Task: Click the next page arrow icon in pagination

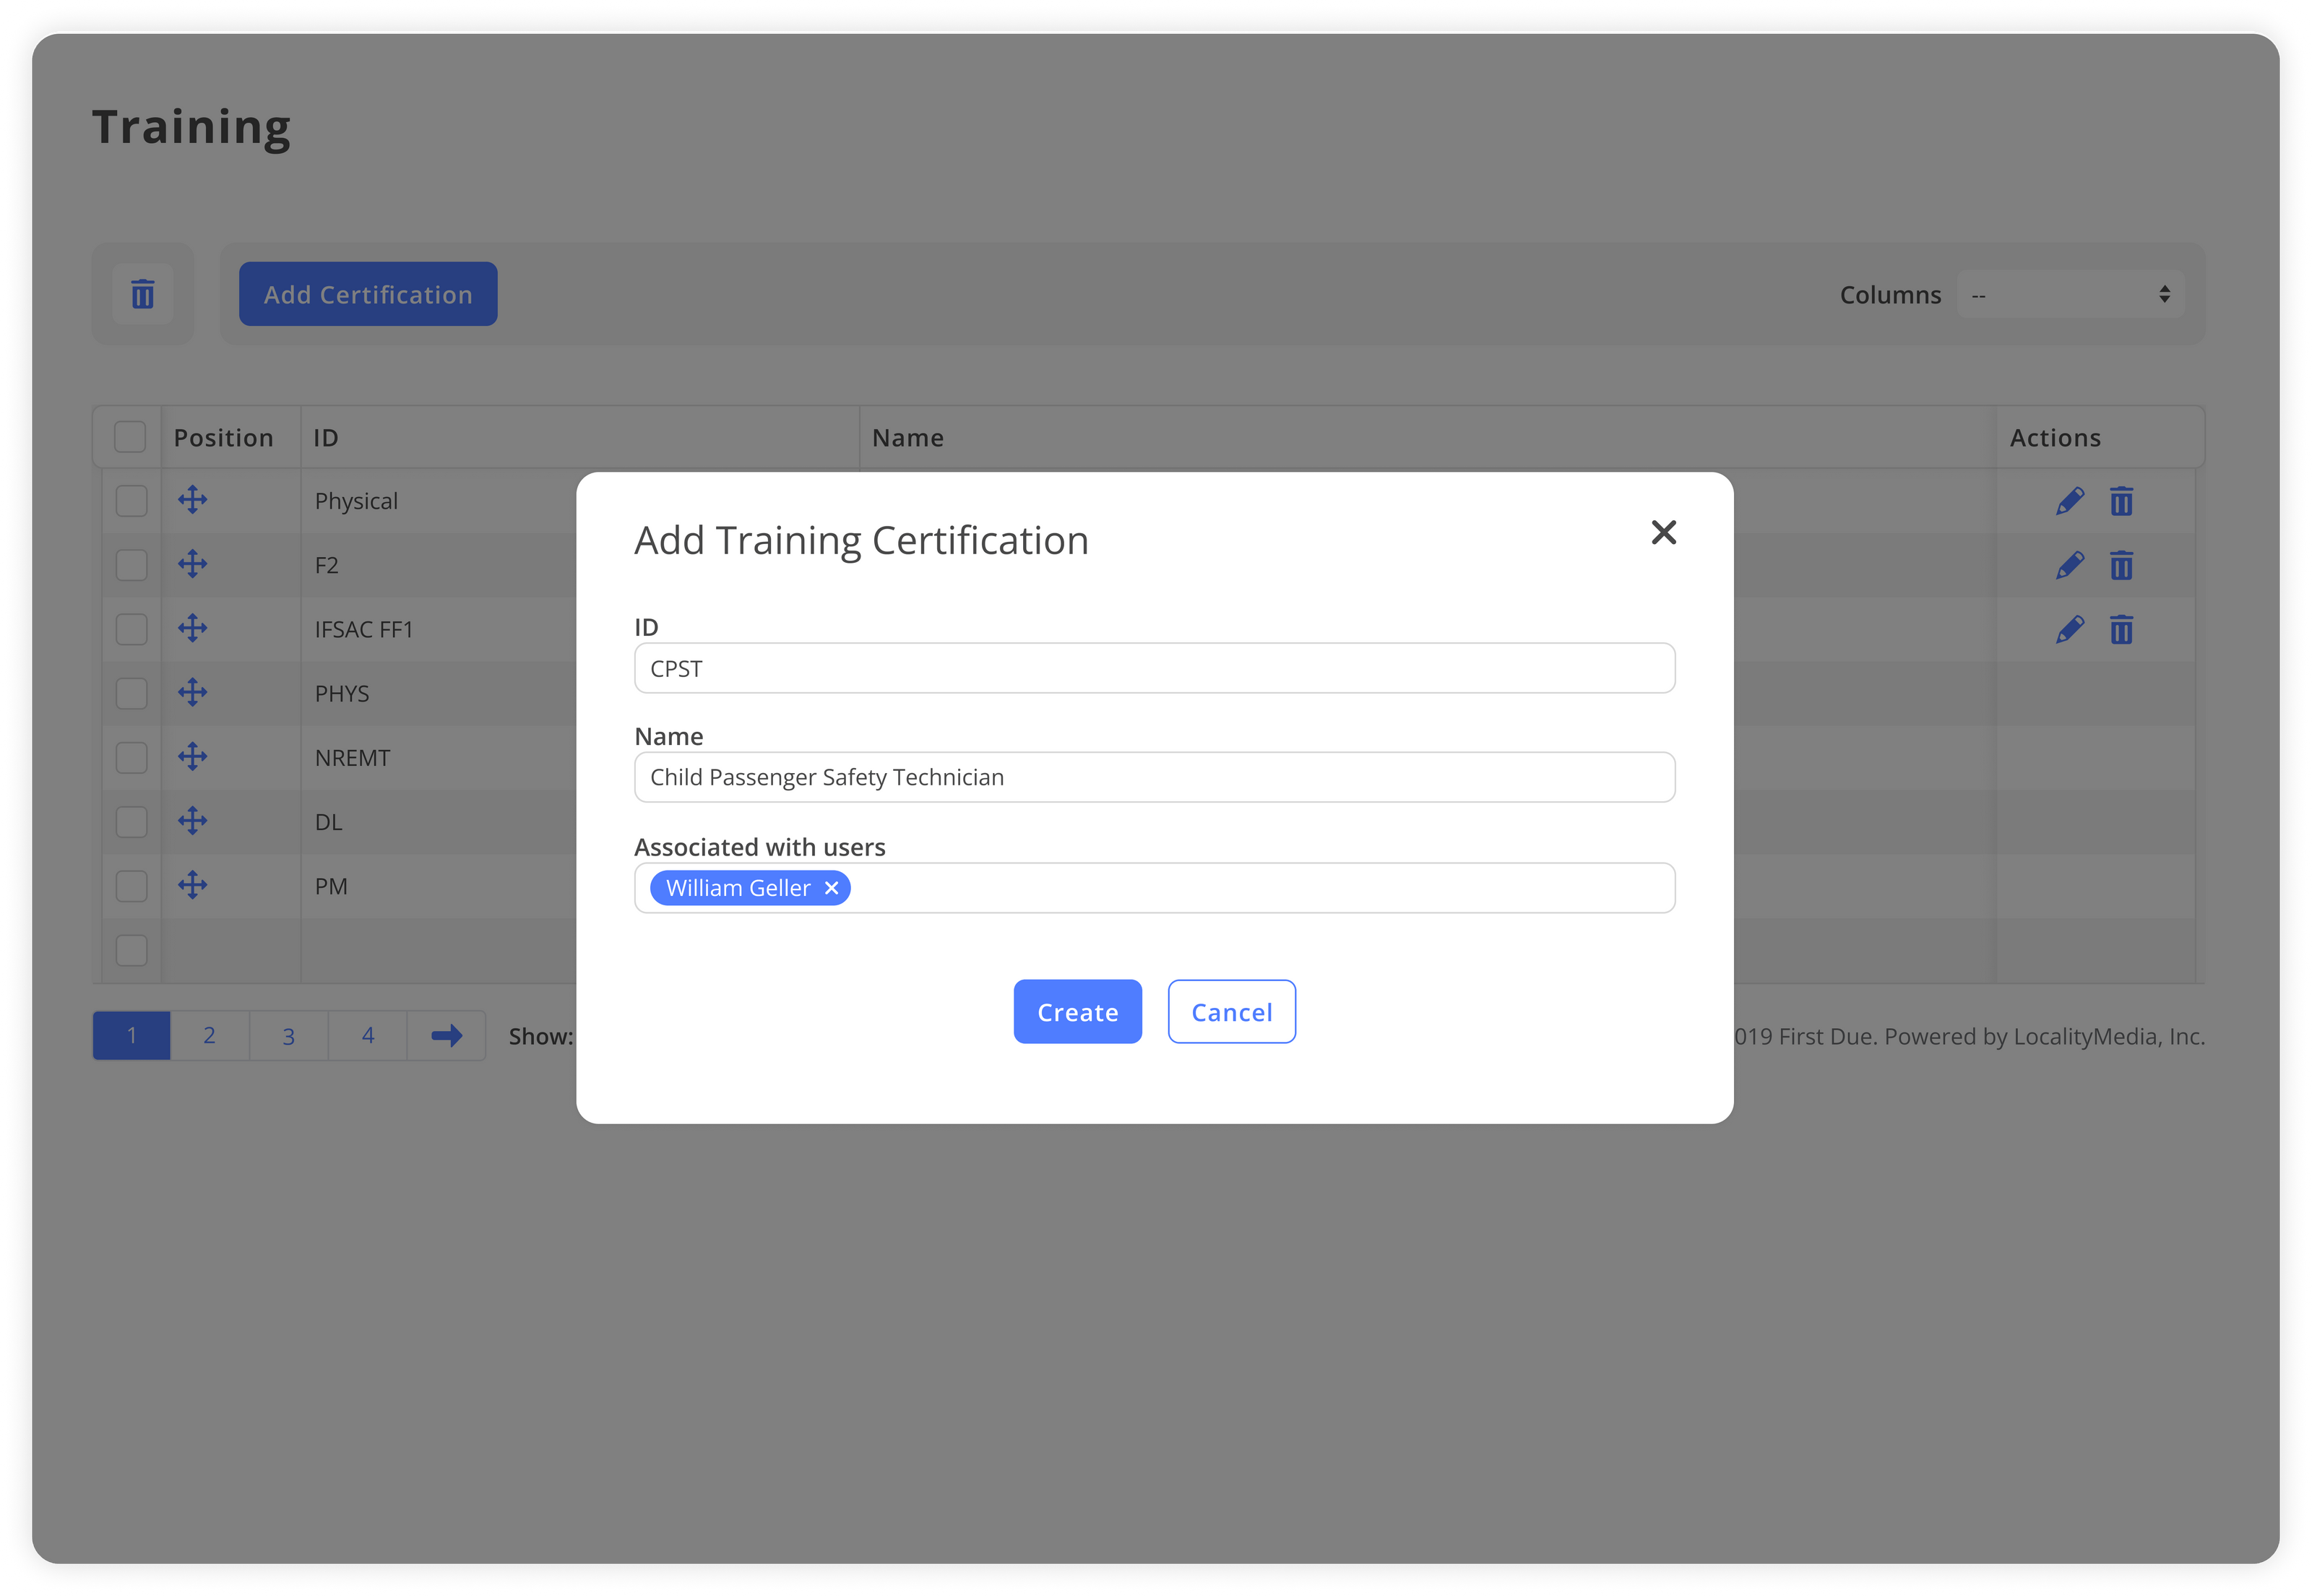Action: (446, 1035)
